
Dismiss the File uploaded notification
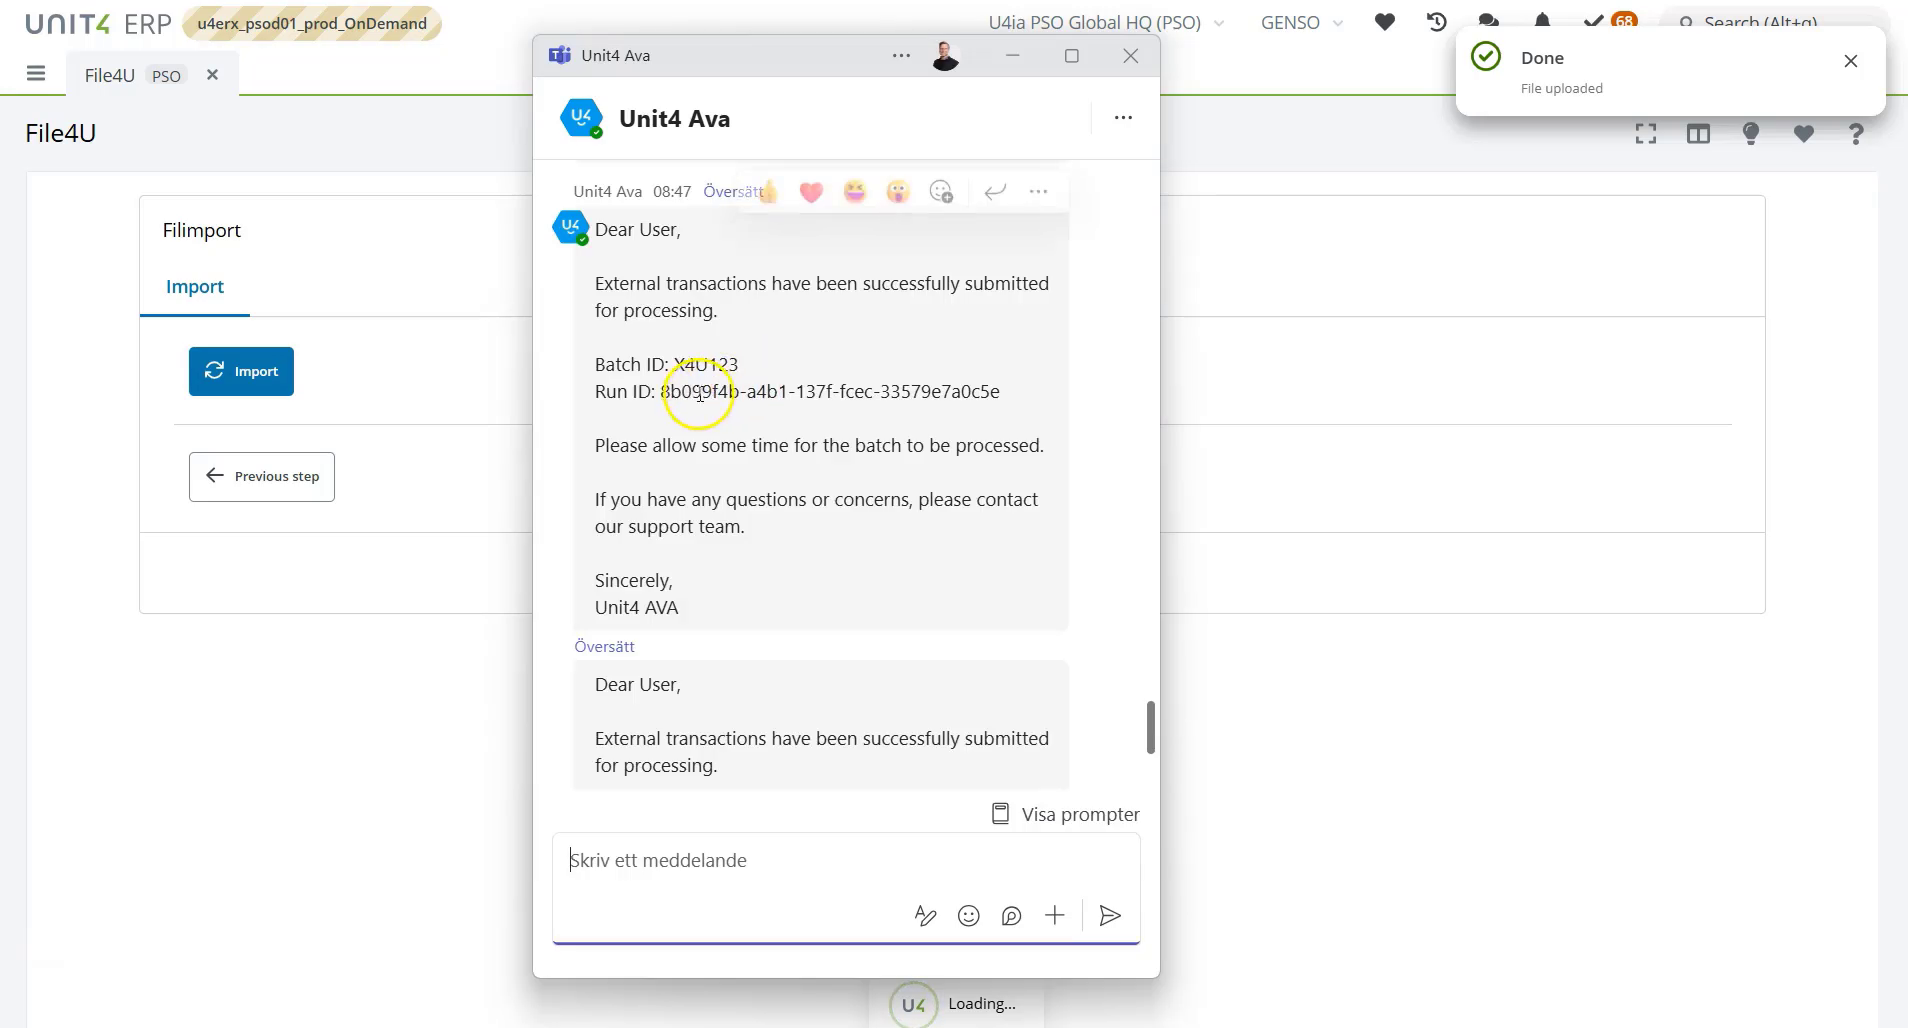tap(1850, 61)
